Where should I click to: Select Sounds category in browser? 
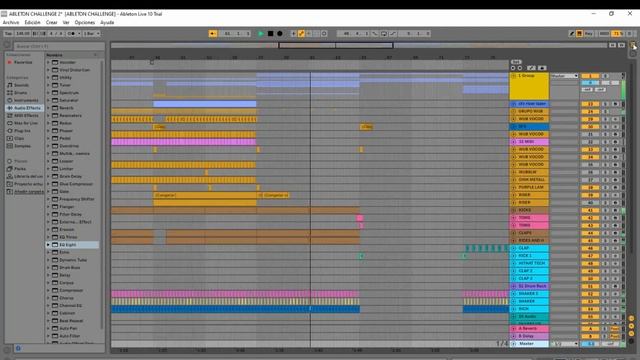pyautogui.click(x=21, y=85)
